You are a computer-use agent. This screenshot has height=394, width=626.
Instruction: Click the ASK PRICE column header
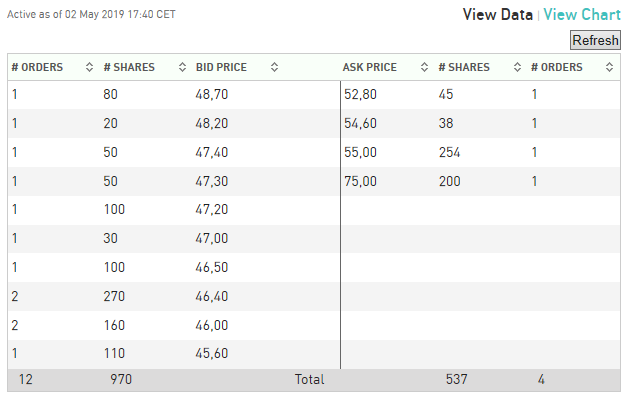coord(370,67)
